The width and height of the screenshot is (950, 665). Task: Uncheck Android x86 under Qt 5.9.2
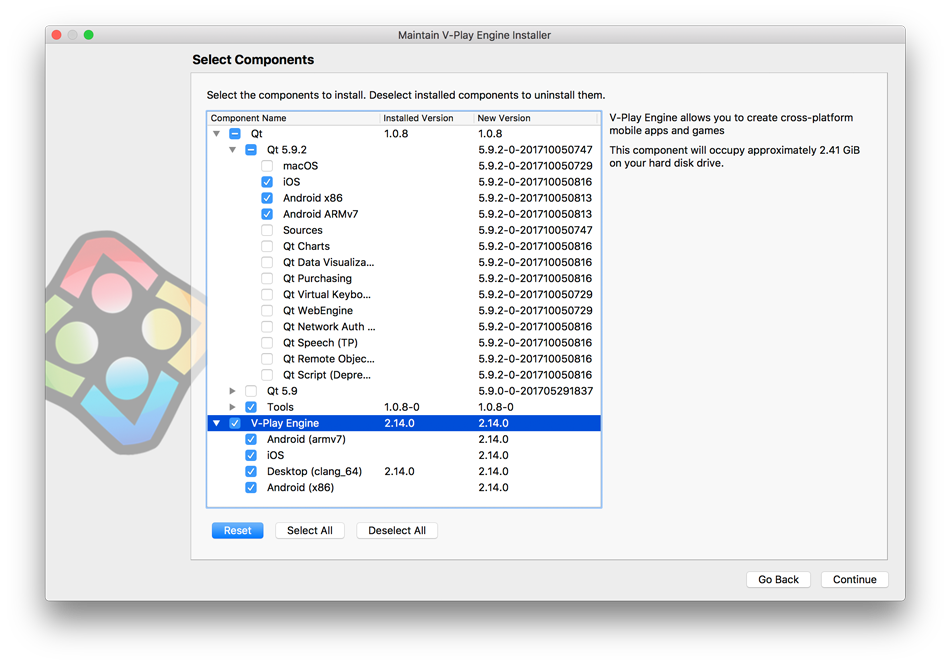pyautogui.click(x=267, y=198)
